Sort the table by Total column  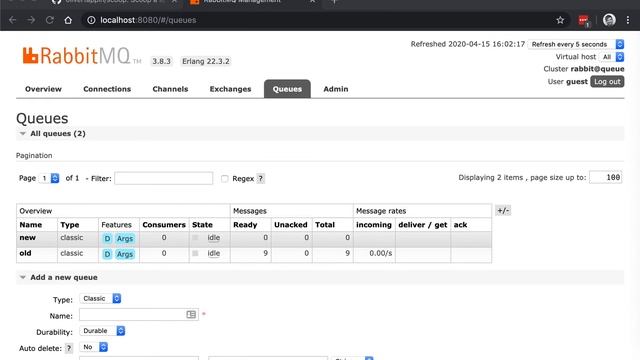point(325,225)
